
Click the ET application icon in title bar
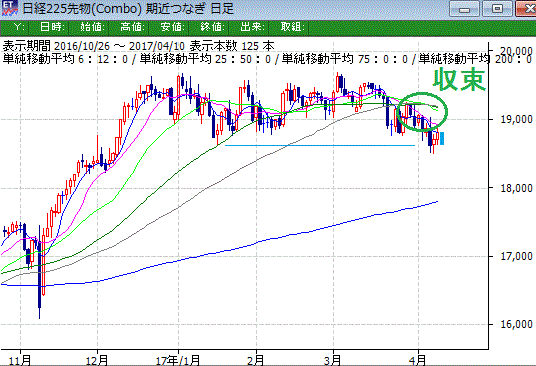[9, 8]
